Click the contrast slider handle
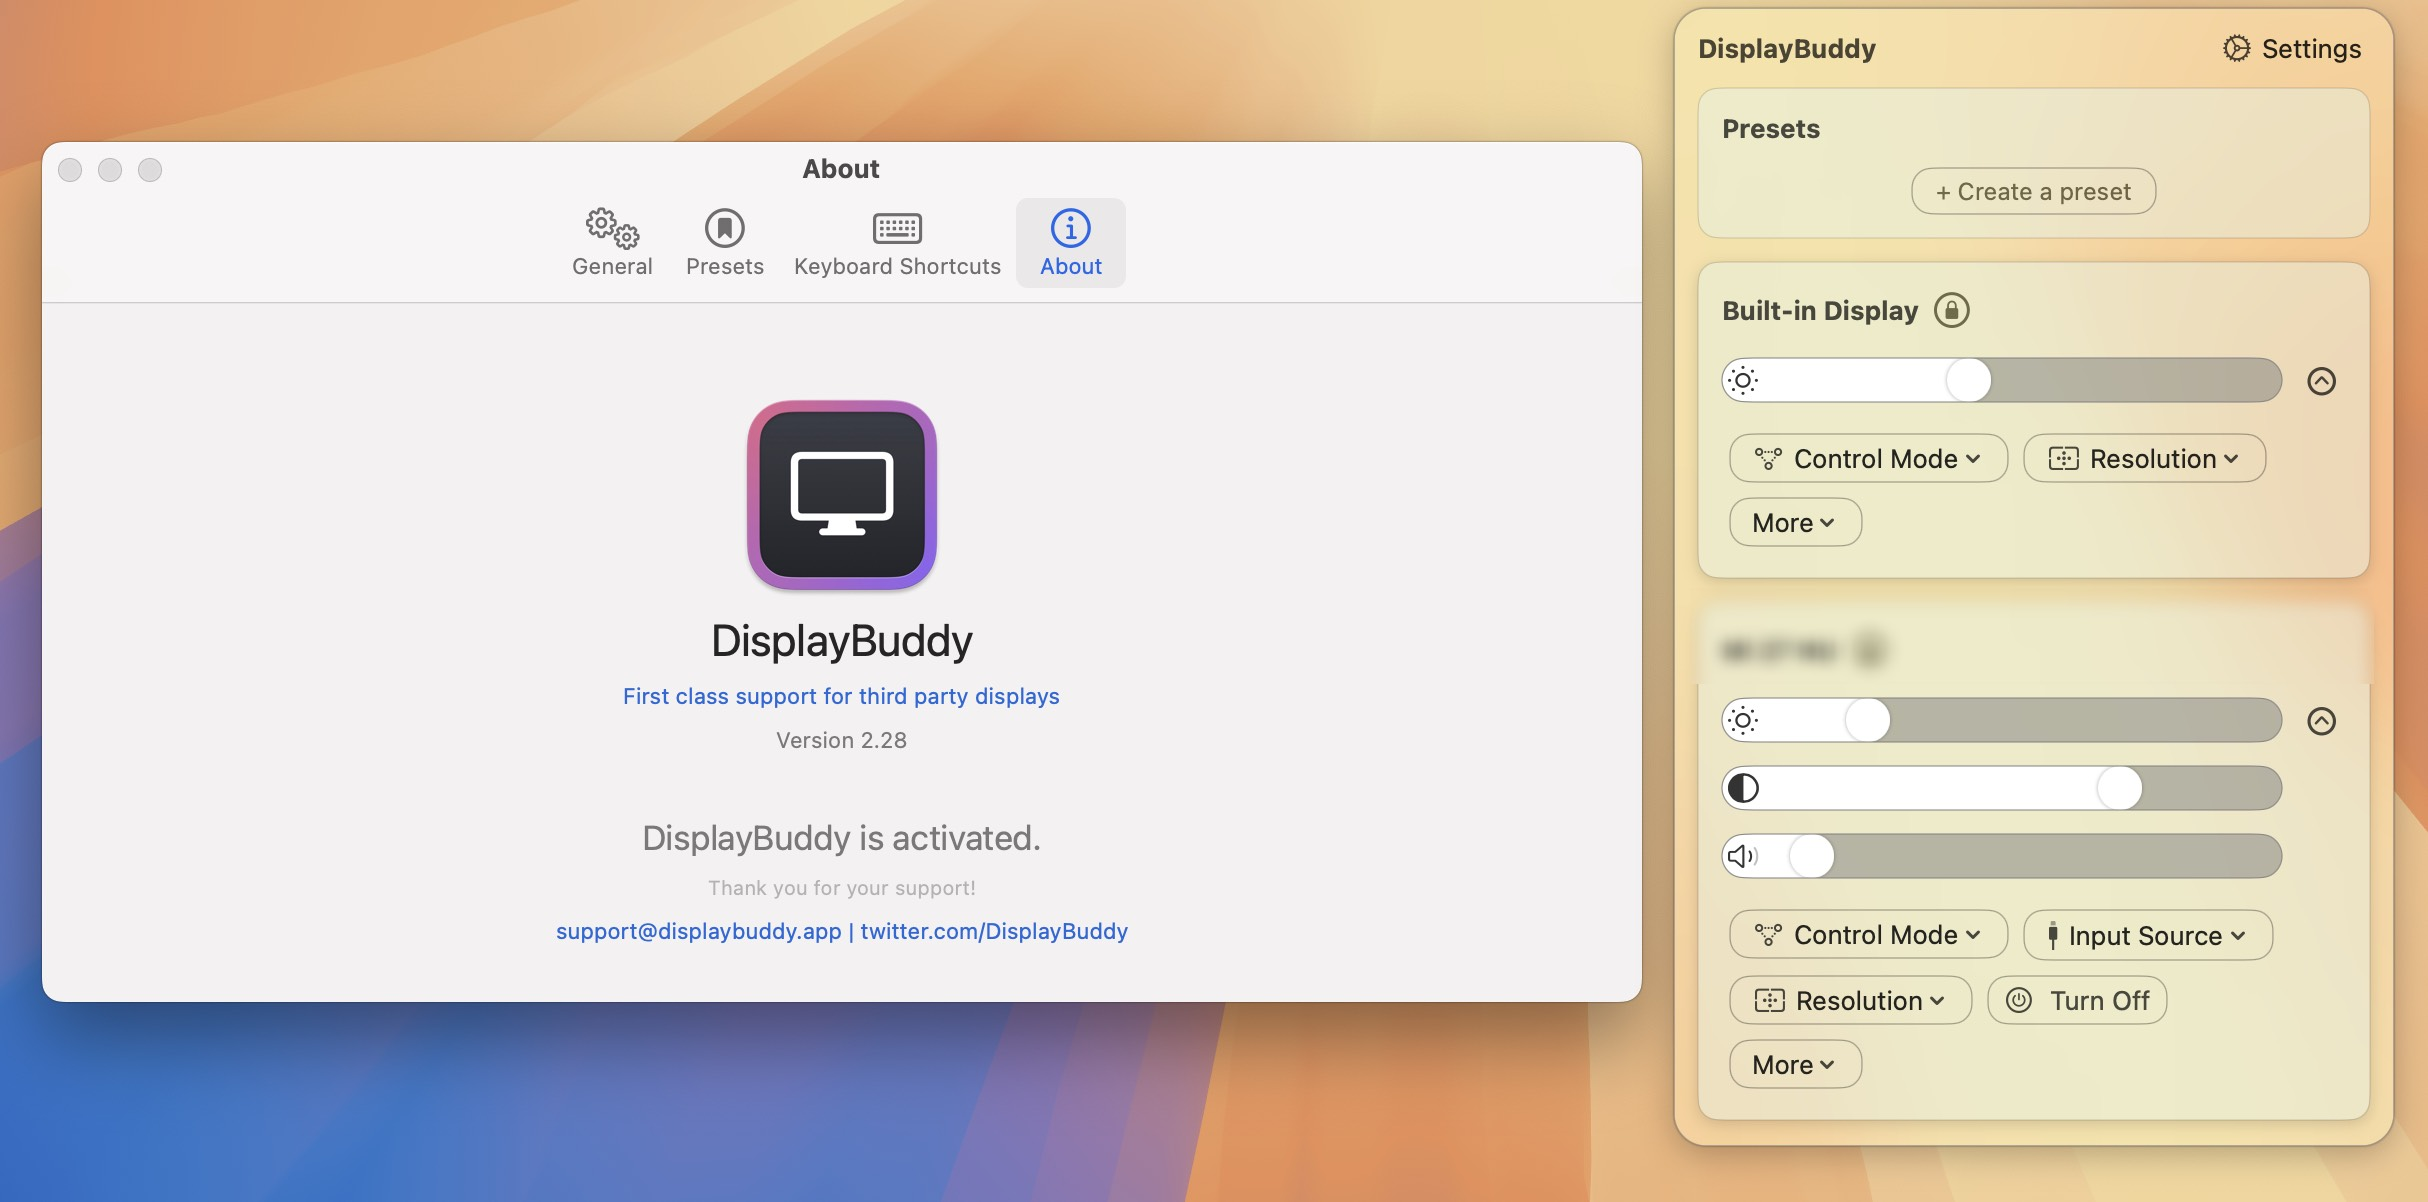The width and height of the screenshot is (2428, 1202). pos(2118,787)
